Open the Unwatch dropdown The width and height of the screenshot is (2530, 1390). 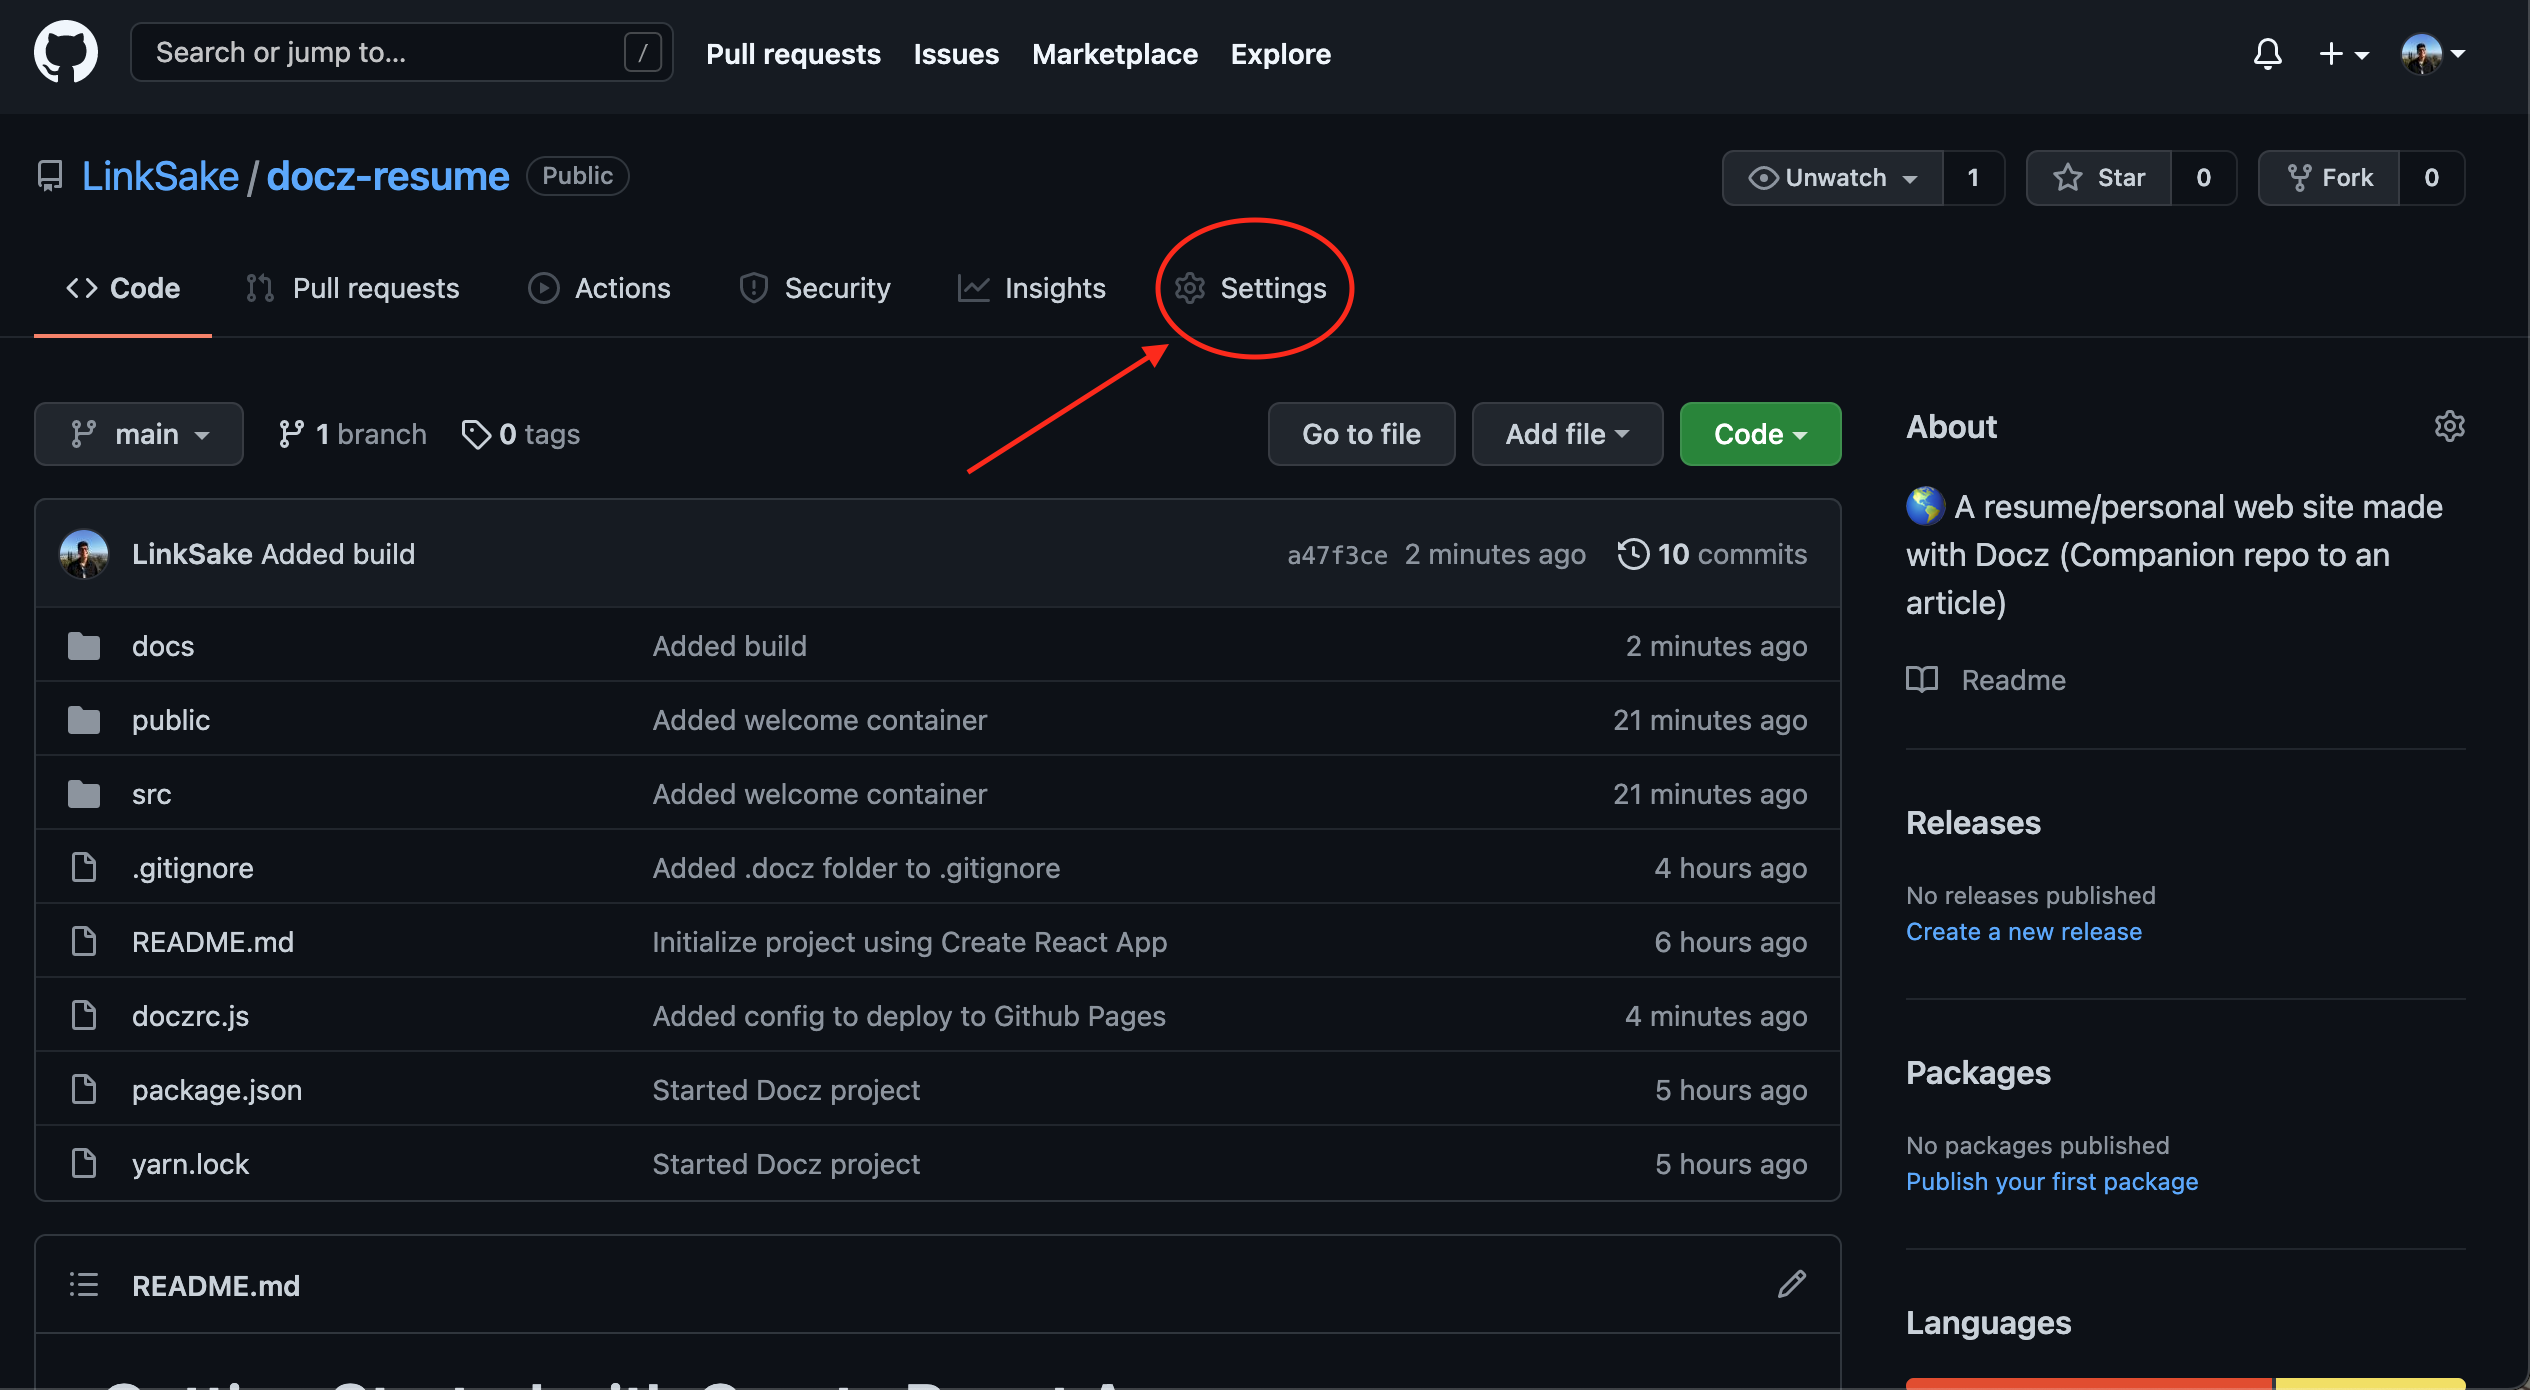pyautogui.click(x=1833, y=178)
